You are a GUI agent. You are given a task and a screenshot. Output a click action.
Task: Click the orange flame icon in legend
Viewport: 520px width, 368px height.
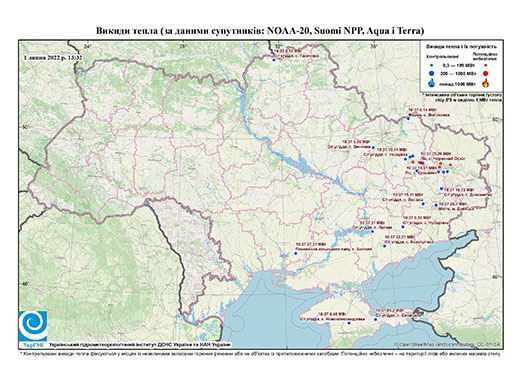[486, 83]
